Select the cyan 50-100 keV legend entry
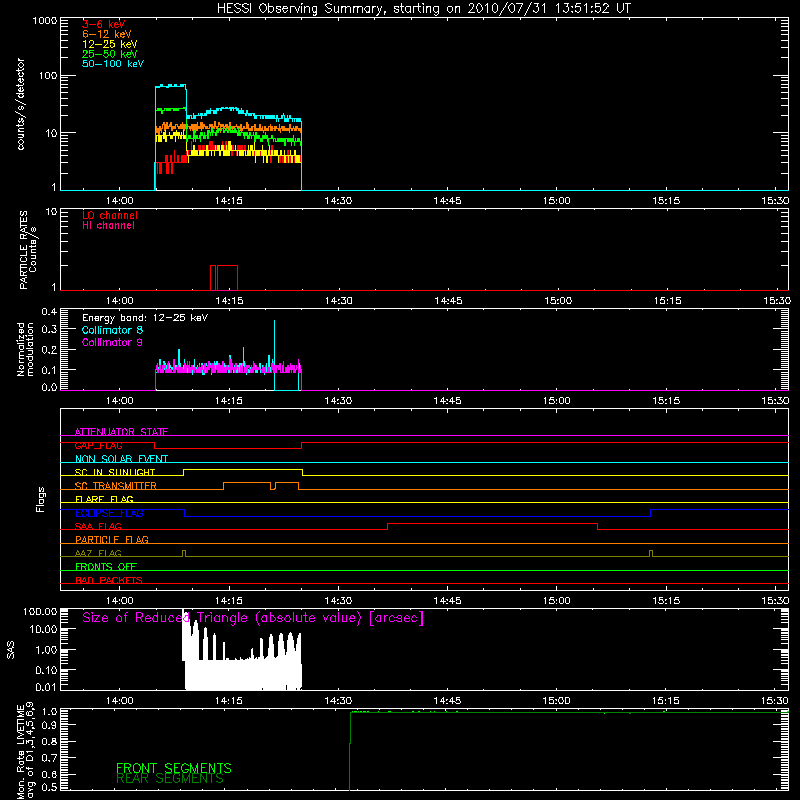The width and height of the screenshot is (800, 800). [x=113, y=64]
